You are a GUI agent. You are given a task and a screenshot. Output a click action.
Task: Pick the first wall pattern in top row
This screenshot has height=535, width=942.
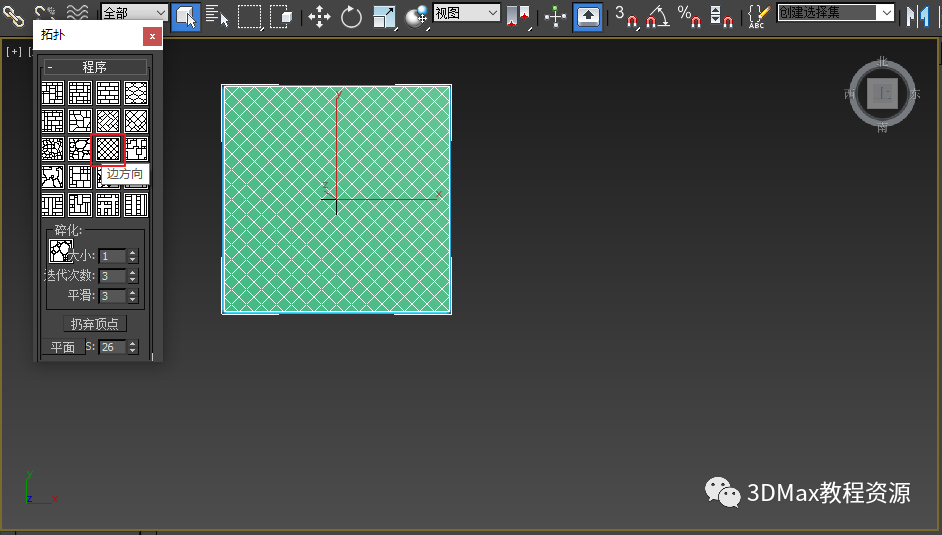pos(53,93)
